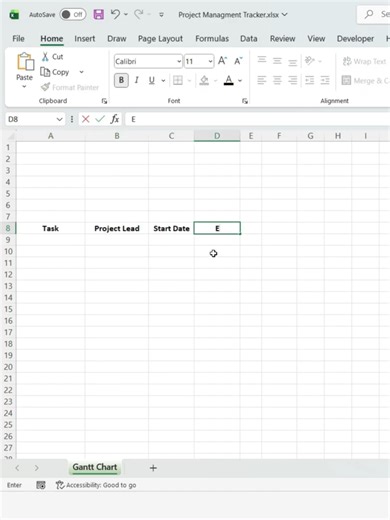
Task: Click the Copy button
Action: 55,72
